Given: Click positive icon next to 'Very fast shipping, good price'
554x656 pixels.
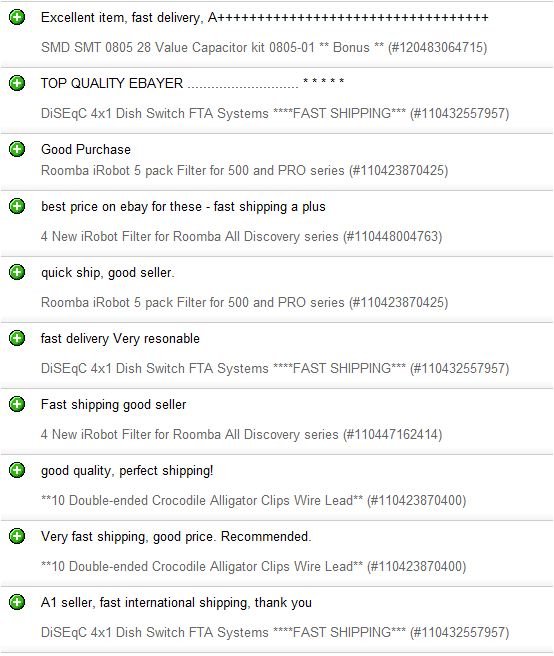Looking at the screenshot, I should pyautogui.click(x=17, y=536).
